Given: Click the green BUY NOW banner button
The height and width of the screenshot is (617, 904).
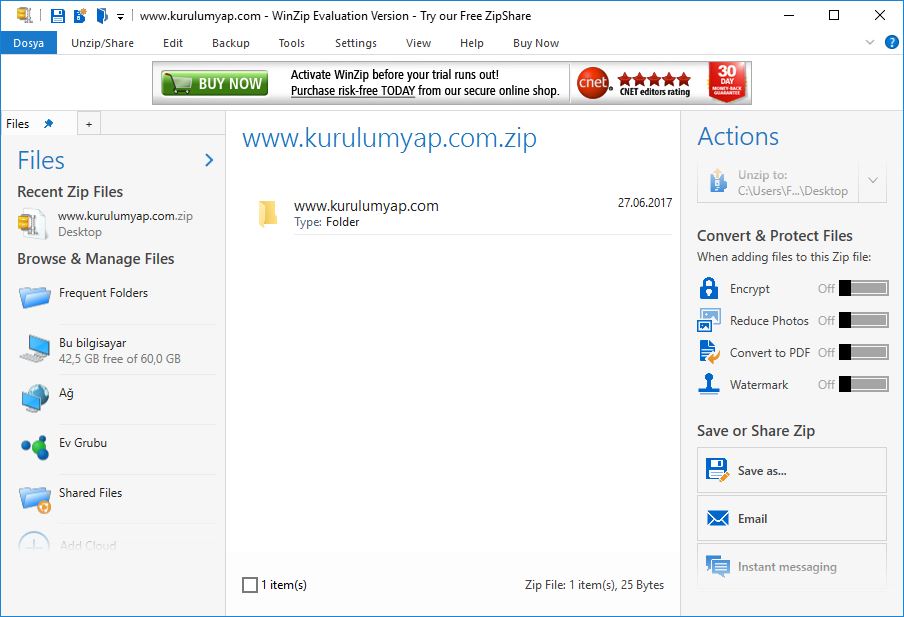Looking at the screenshot, I should (214, 83).
